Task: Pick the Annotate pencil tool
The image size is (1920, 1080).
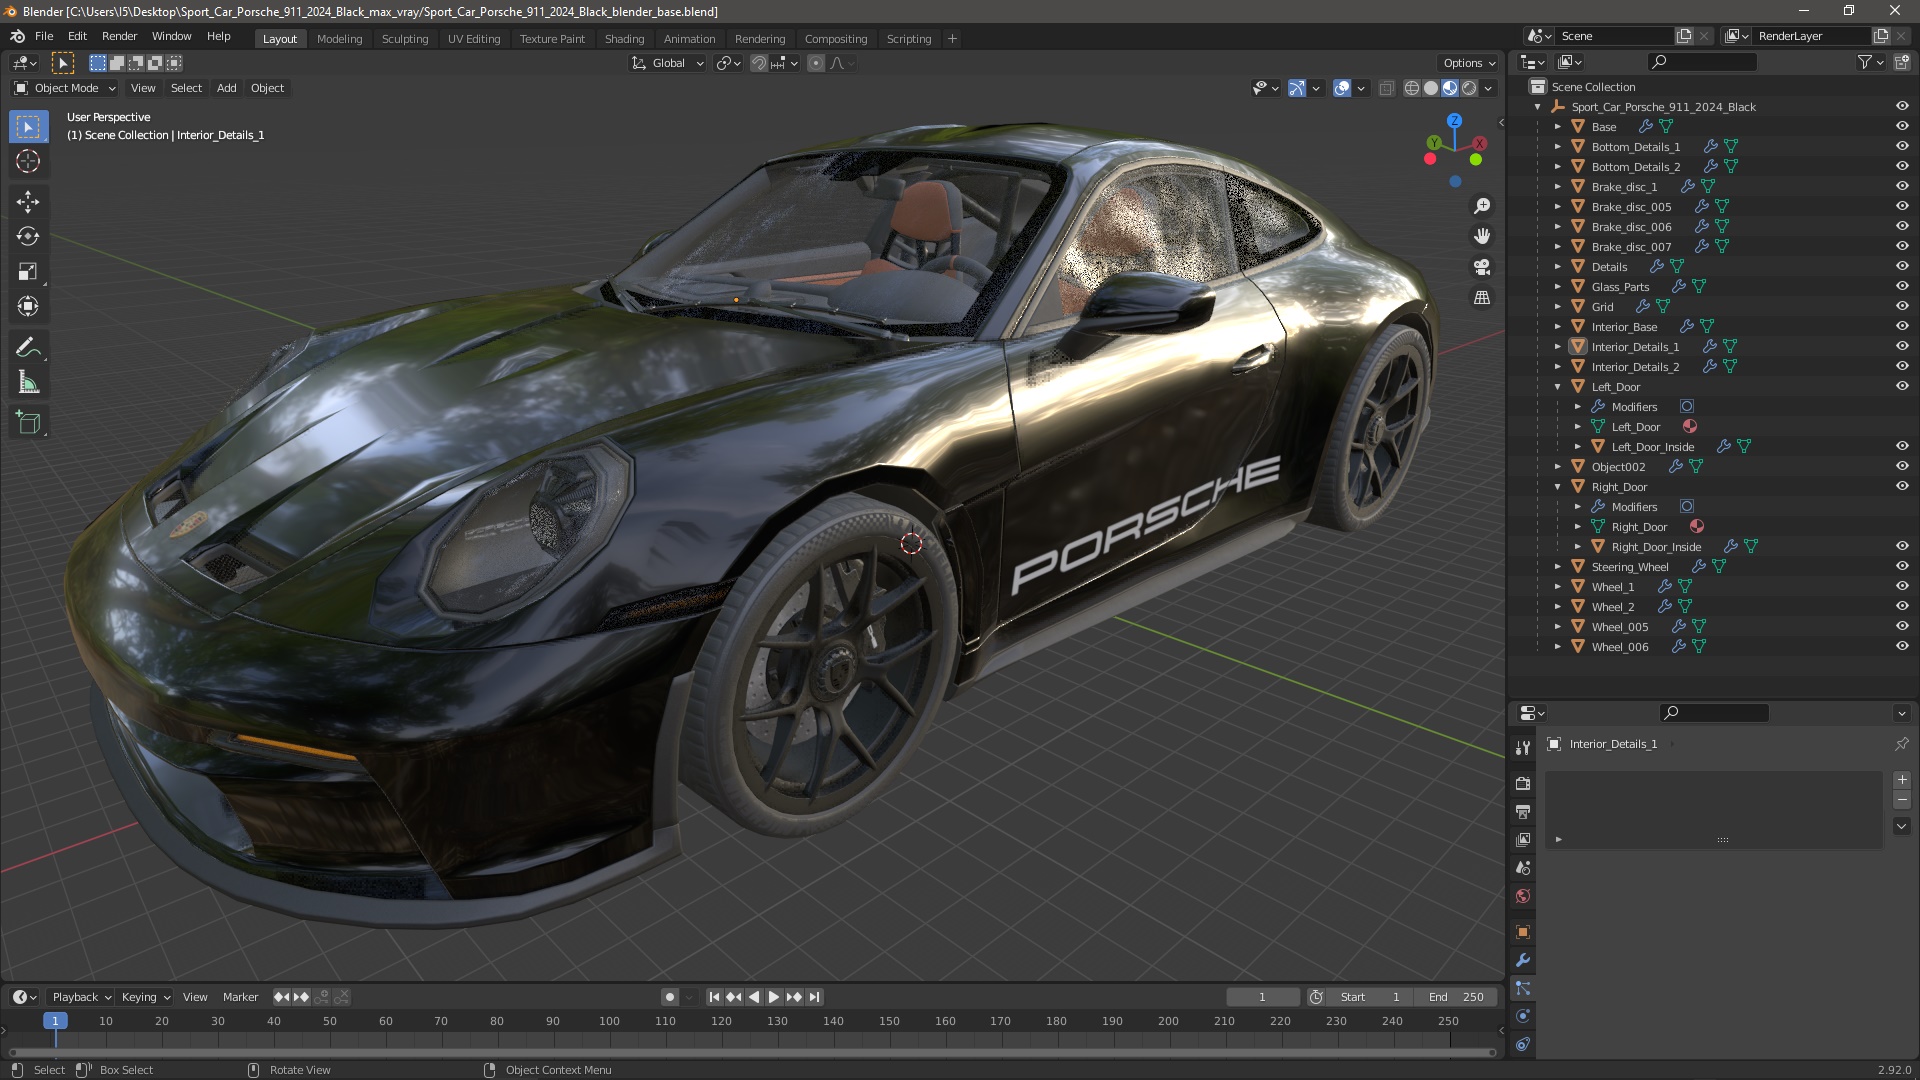Action: (28, 348)
